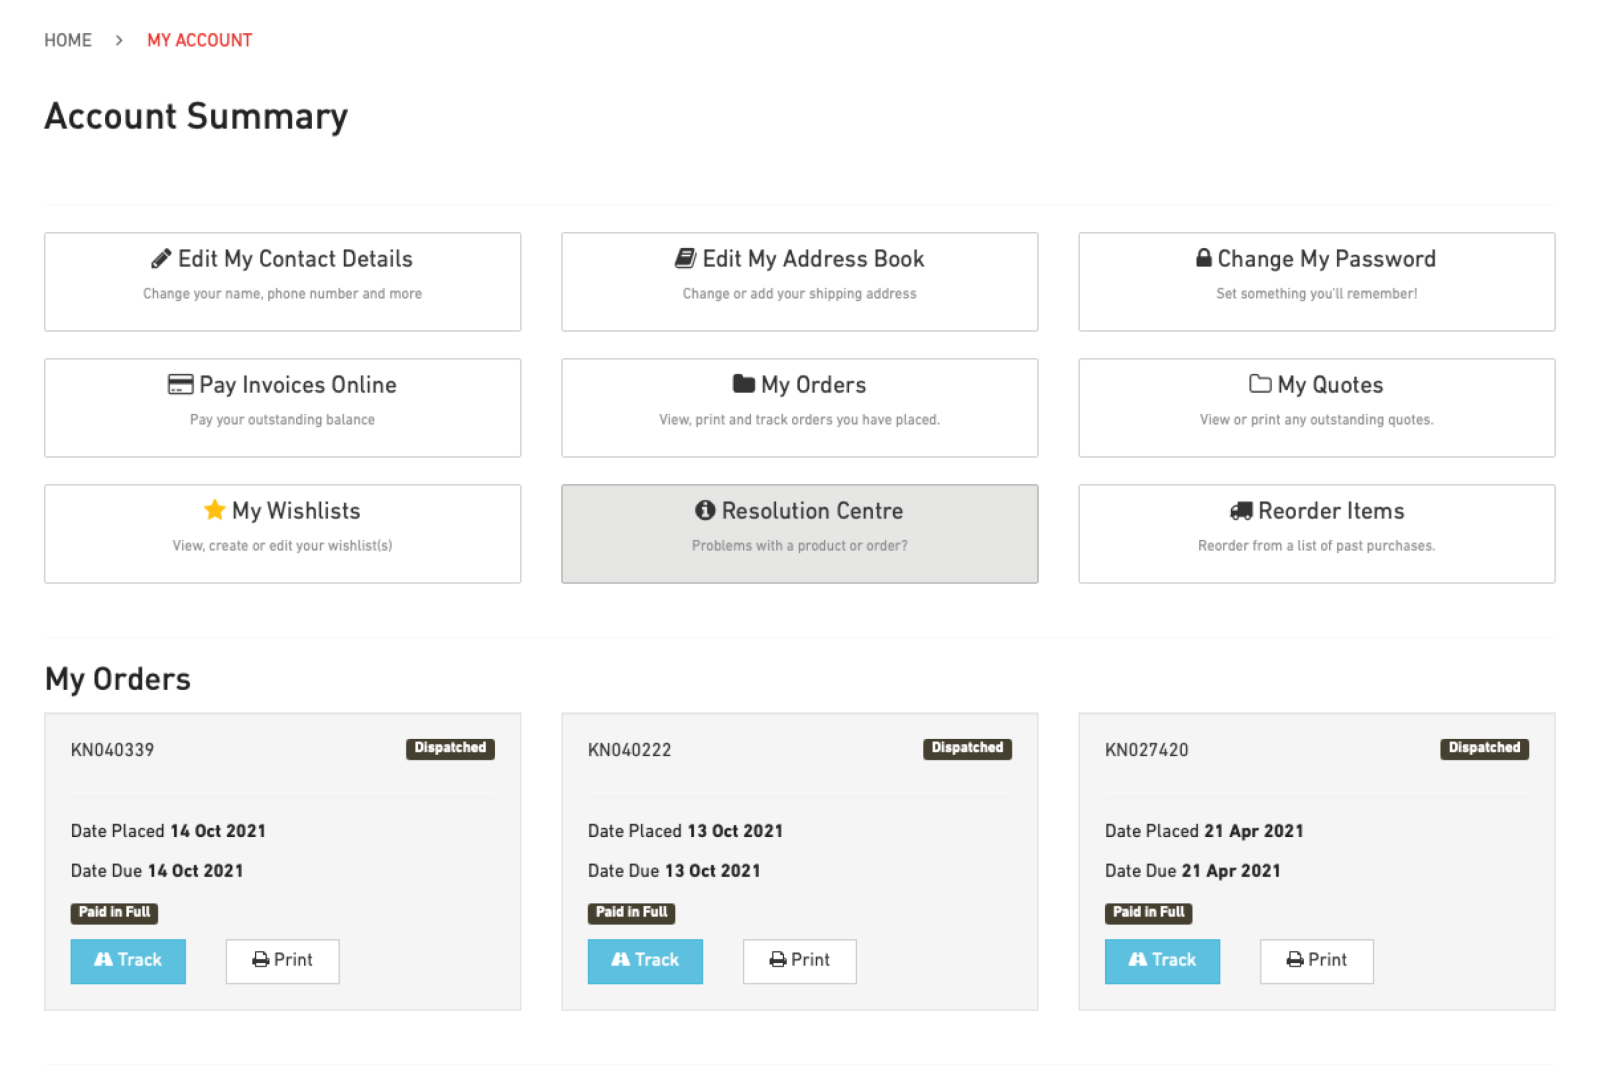This screenshot has height=1067, width=1600.
Task: Select order number KN040222
Action: (x=629, y=750)
